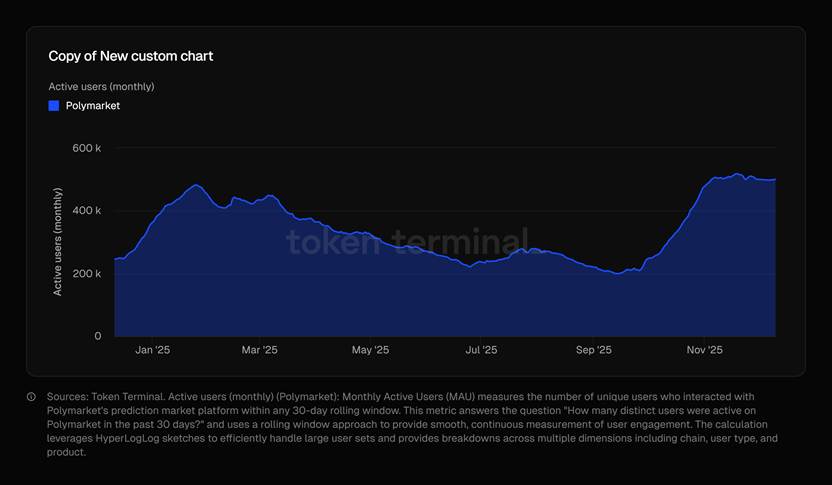The image size is (832, 485).
Task: Click the 0 y-axis baseline label
Action: tap(97, 336)
